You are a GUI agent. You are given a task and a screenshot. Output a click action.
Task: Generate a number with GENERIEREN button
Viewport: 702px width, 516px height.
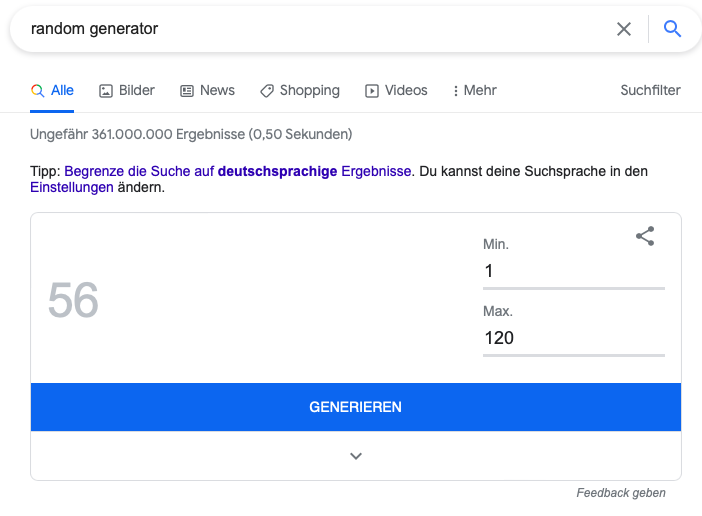coord(356,407)
